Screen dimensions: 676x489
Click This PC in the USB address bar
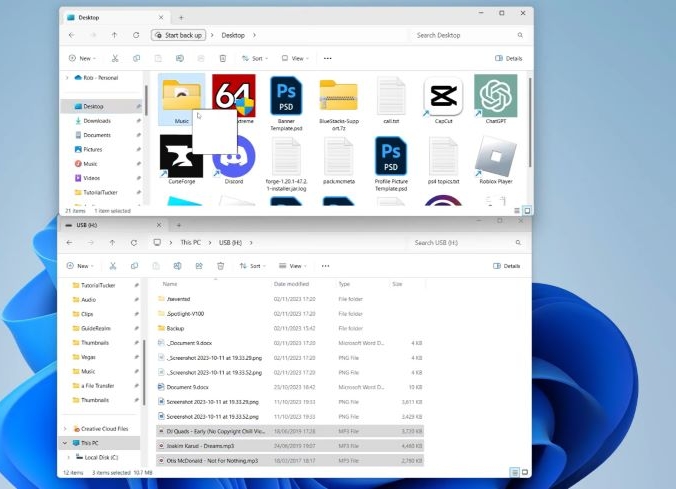pos(191,243)
